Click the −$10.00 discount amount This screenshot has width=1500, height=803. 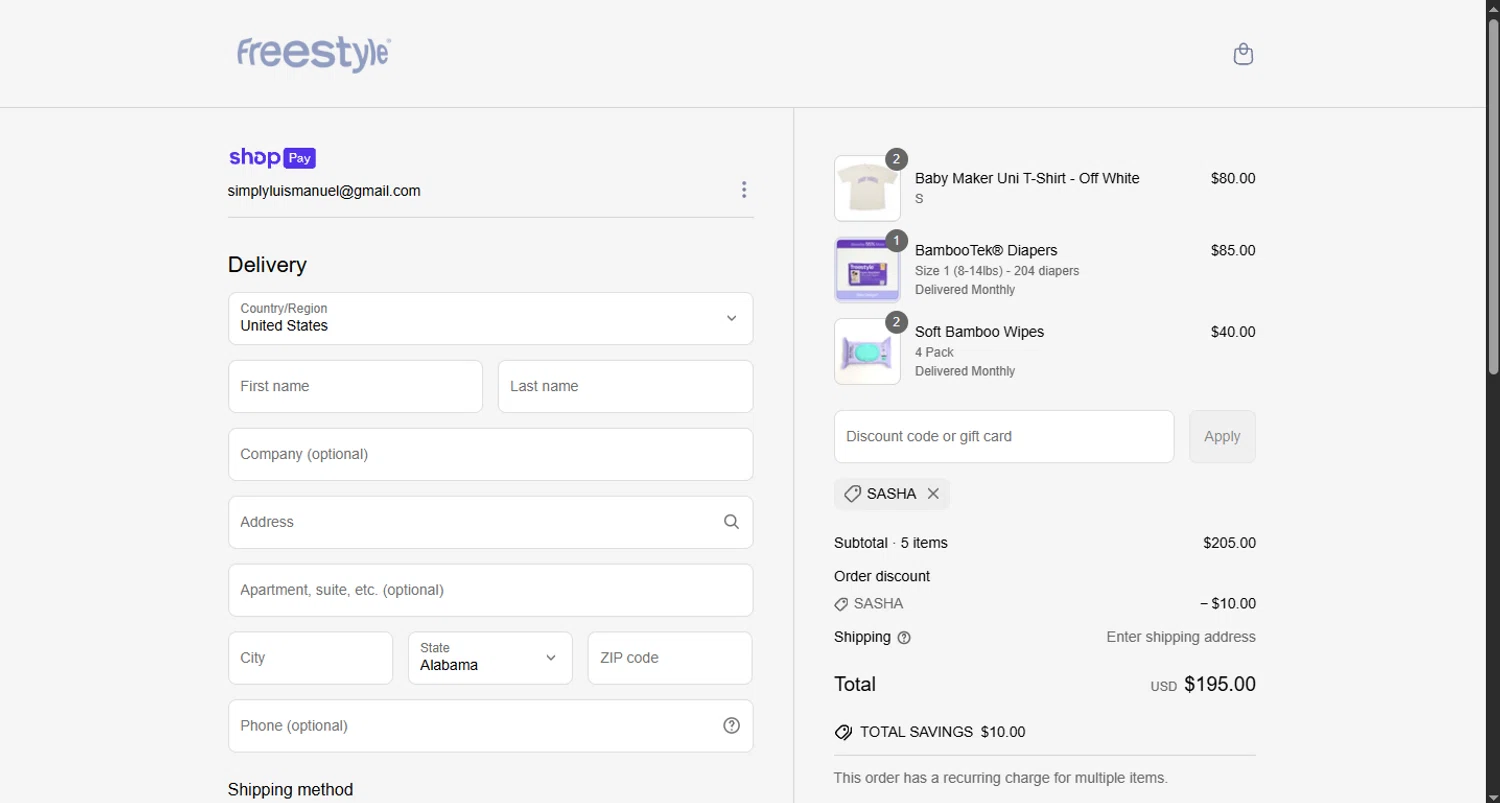pyautogui.click(x=1228, y=604)
